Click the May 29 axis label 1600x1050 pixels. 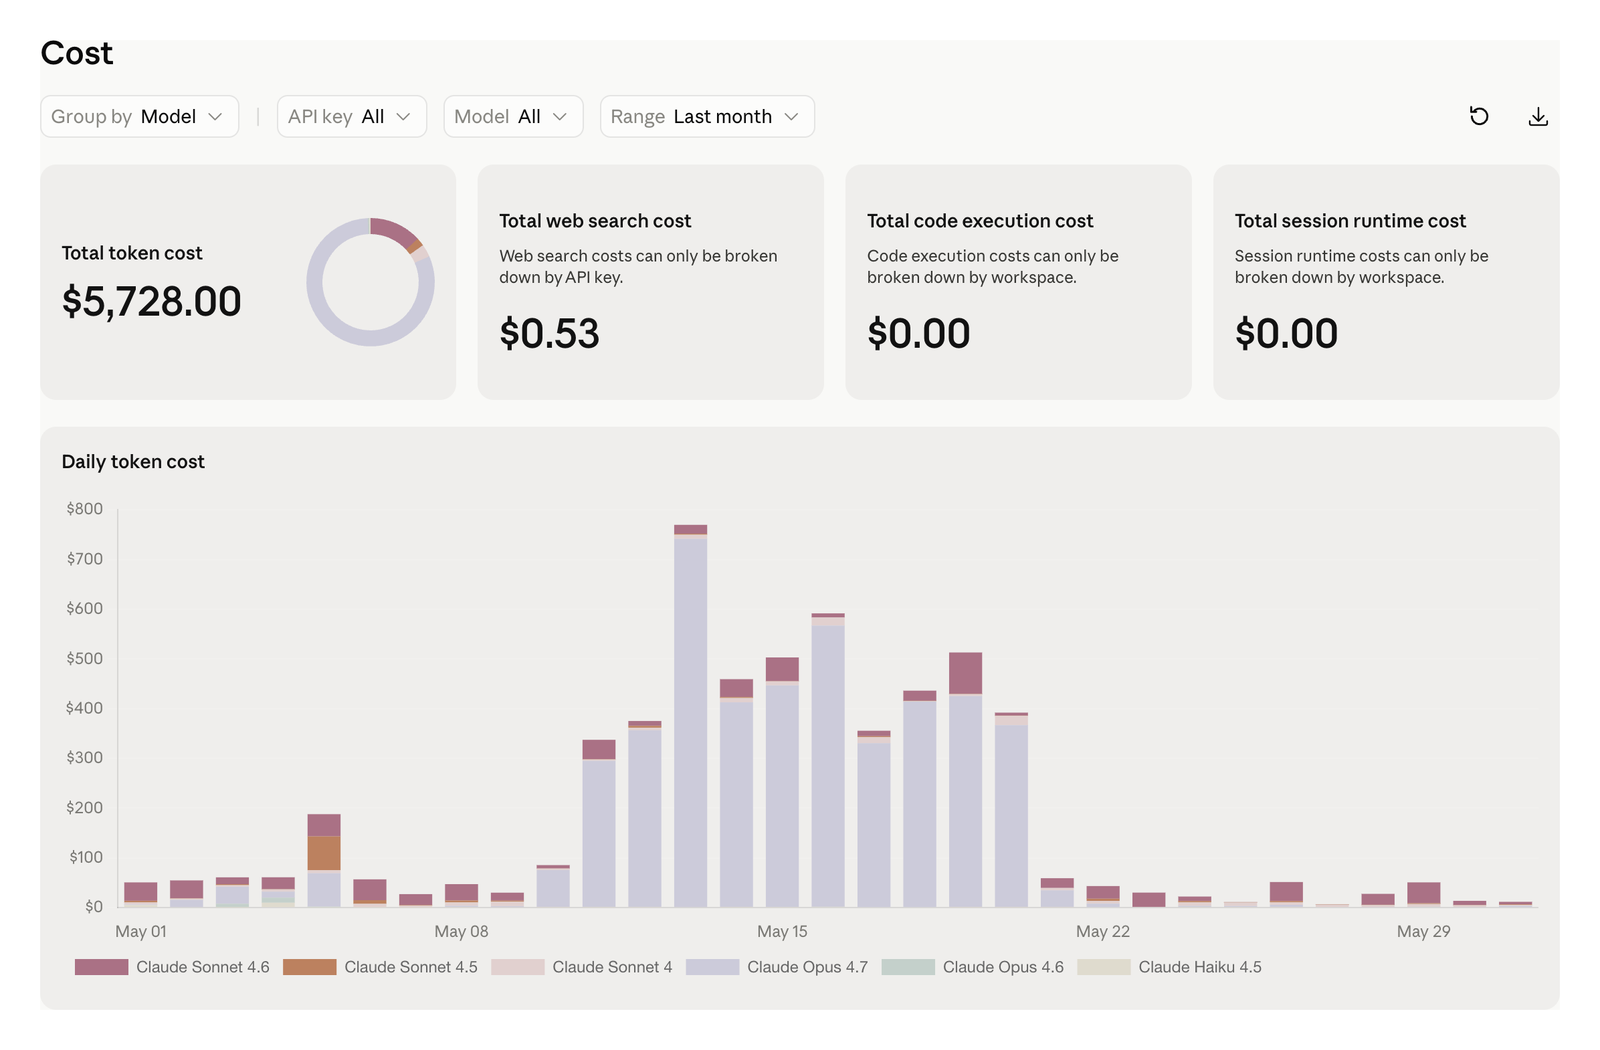[x=1423, y=931]
